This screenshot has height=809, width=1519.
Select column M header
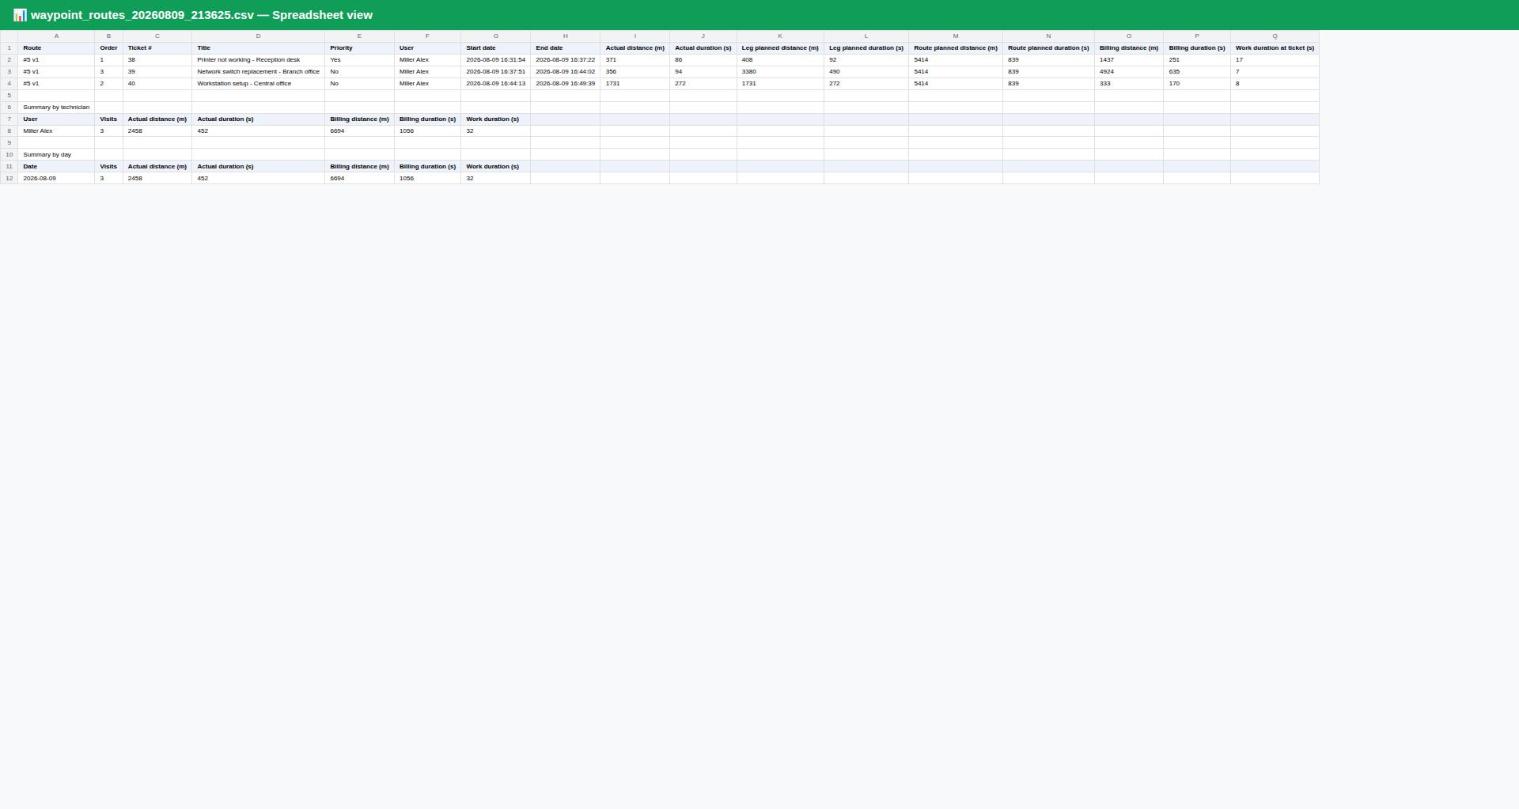pos(955,36)
